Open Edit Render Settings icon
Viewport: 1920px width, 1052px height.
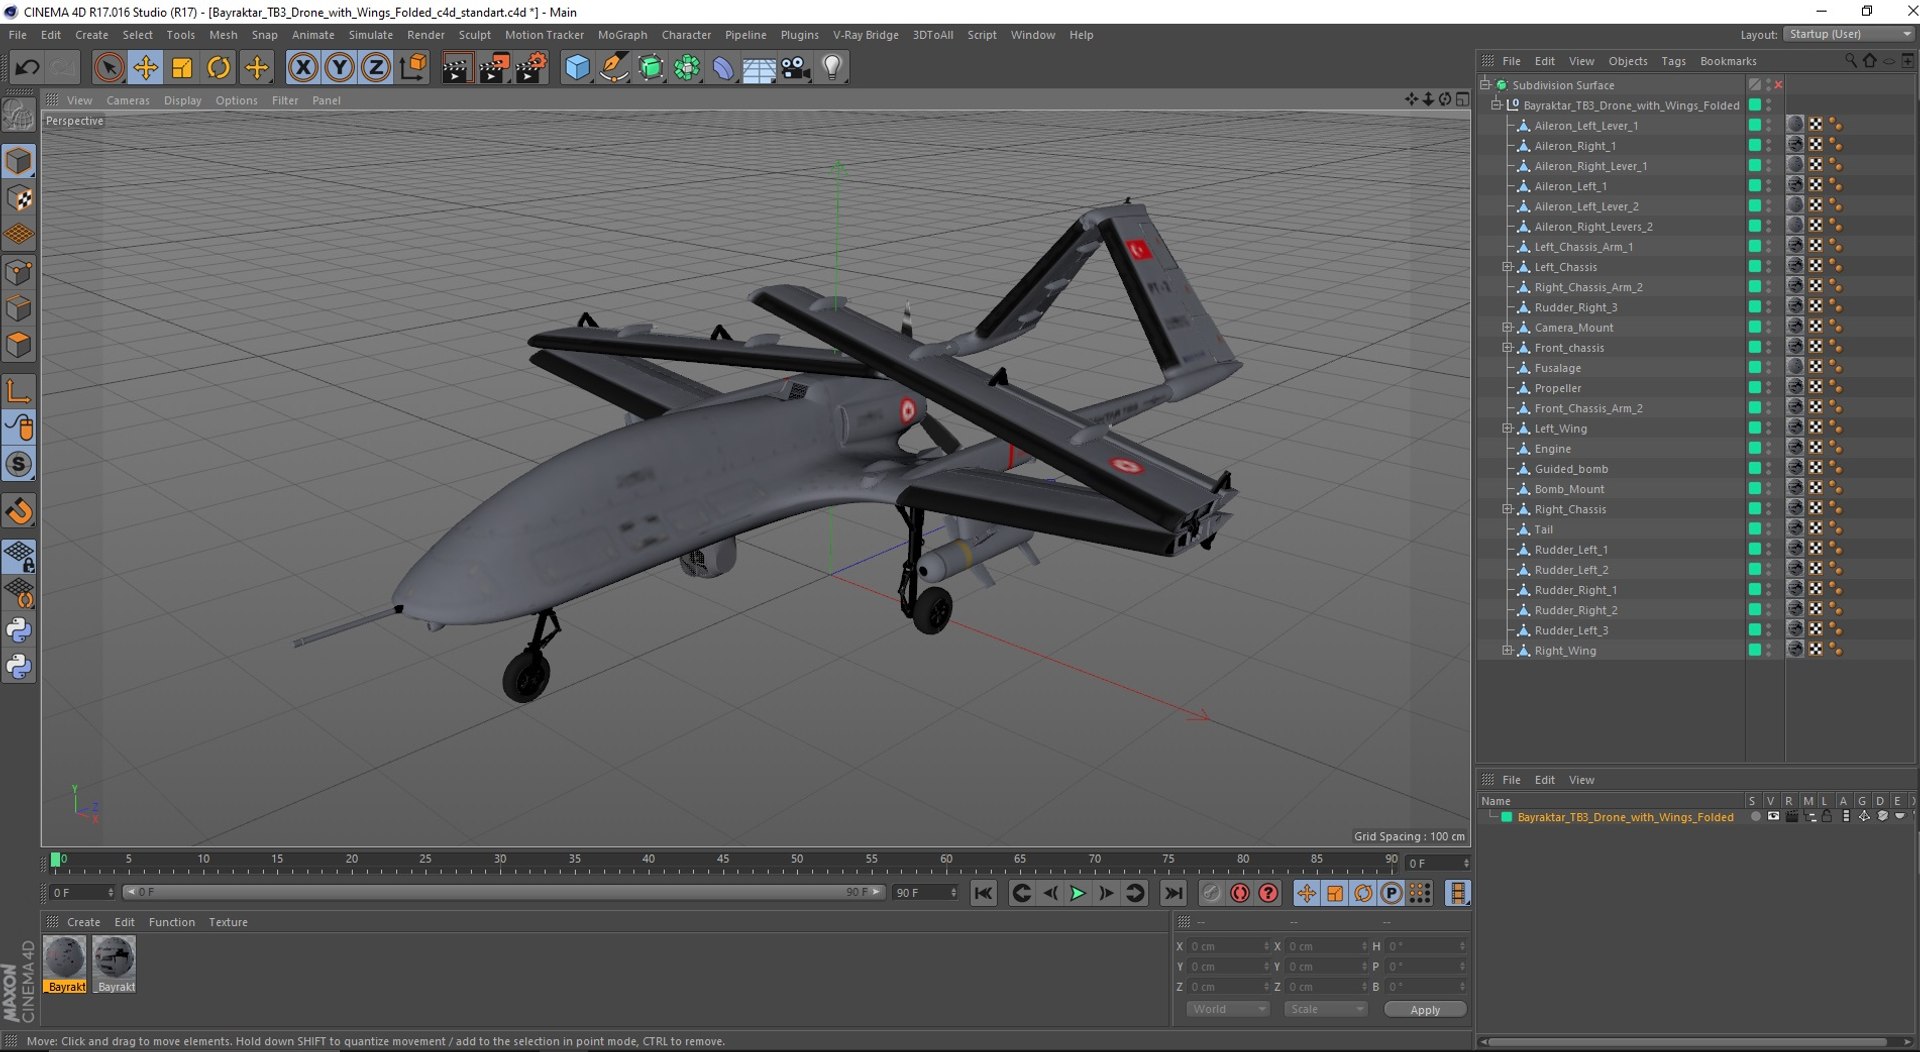(x=530, y=67)
